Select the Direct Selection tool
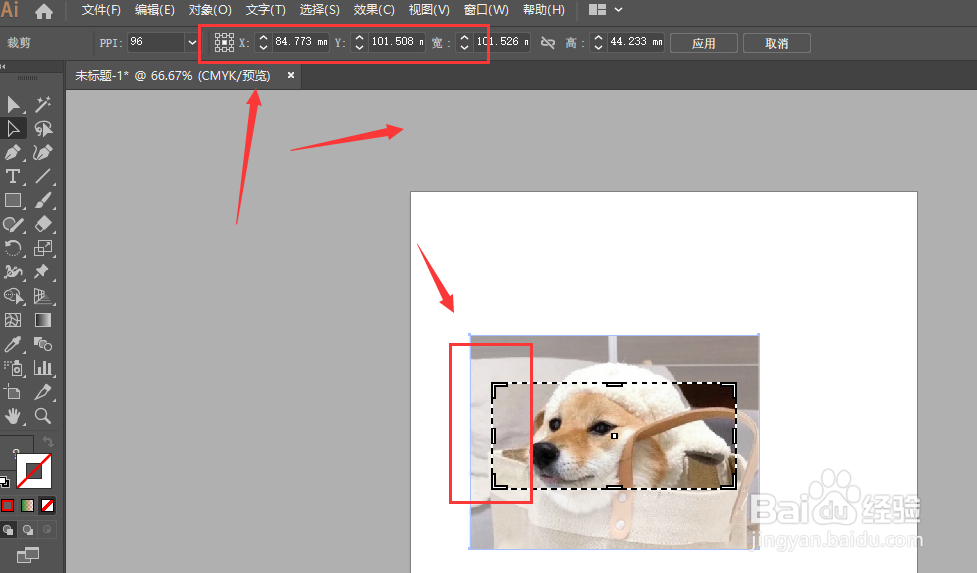Image resolution: width=977 pixels, height=573 pixels. coord(13,128)
